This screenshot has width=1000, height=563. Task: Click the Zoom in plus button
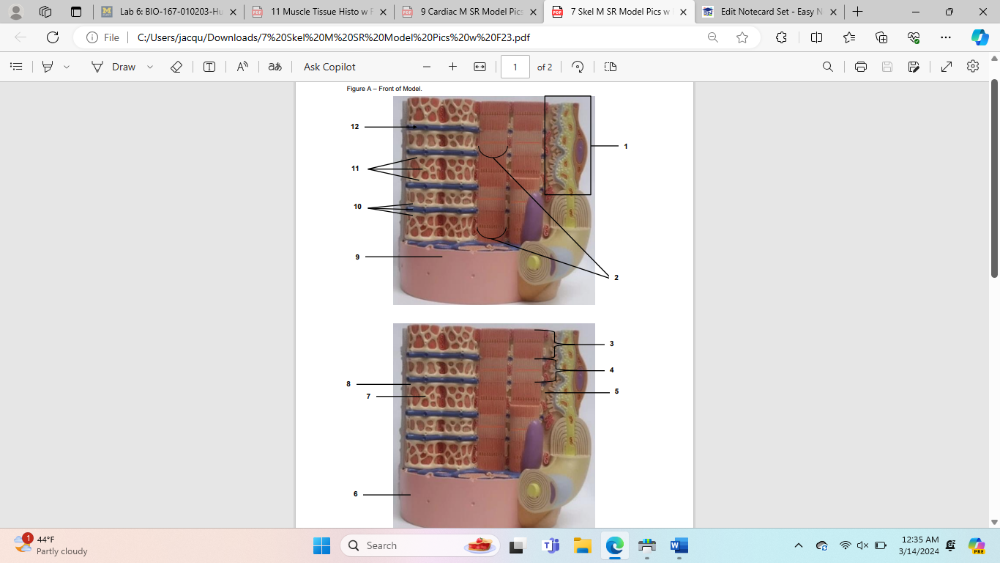coord(452,67)
